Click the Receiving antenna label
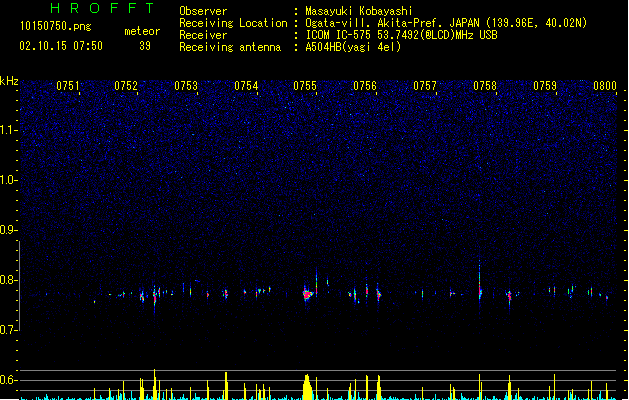The height and width of the screenshot is (400, 629). pos(230,47)
